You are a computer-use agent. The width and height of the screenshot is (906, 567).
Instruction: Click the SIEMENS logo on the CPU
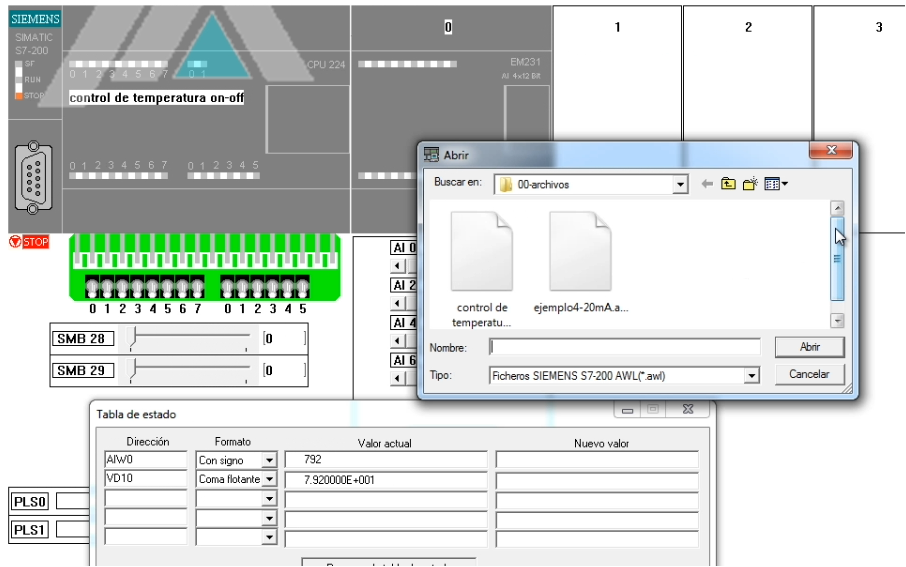tap(35, 18)
